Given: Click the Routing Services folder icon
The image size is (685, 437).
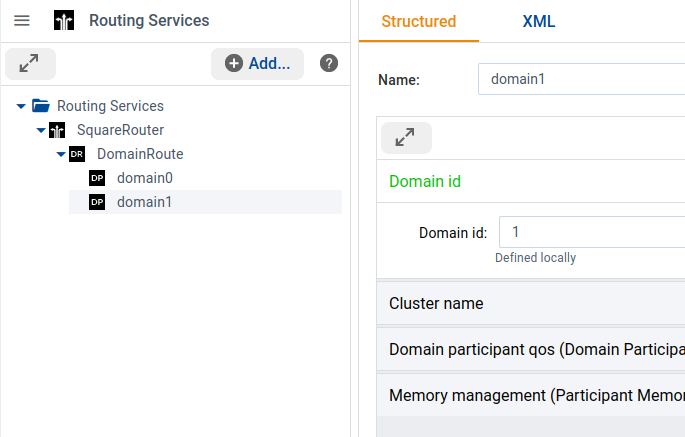Looking at the screenshot, I should coord(41,106).
